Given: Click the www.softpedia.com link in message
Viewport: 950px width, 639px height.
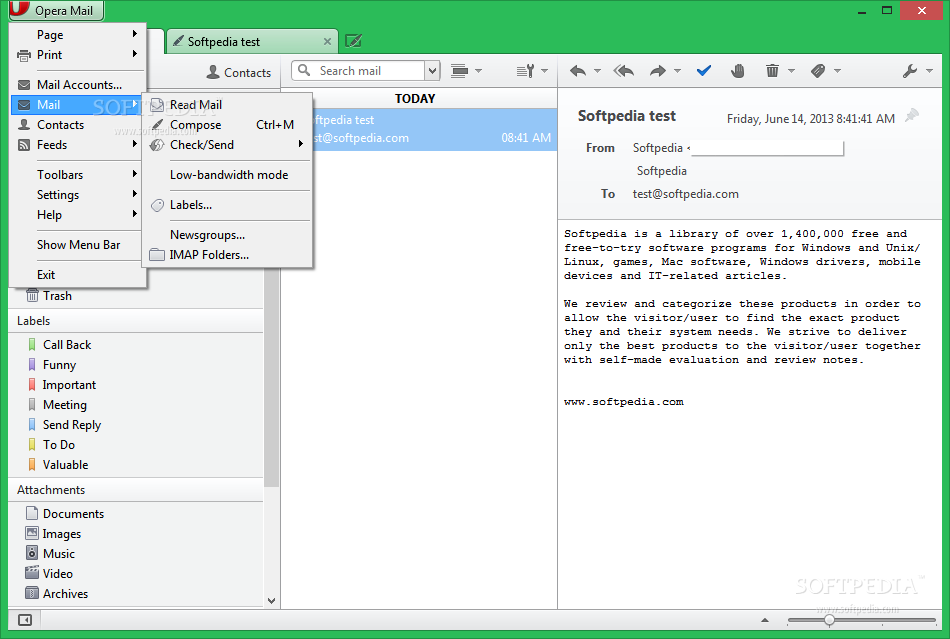Looking at the screenshot, I should click(x=623, y=402).
